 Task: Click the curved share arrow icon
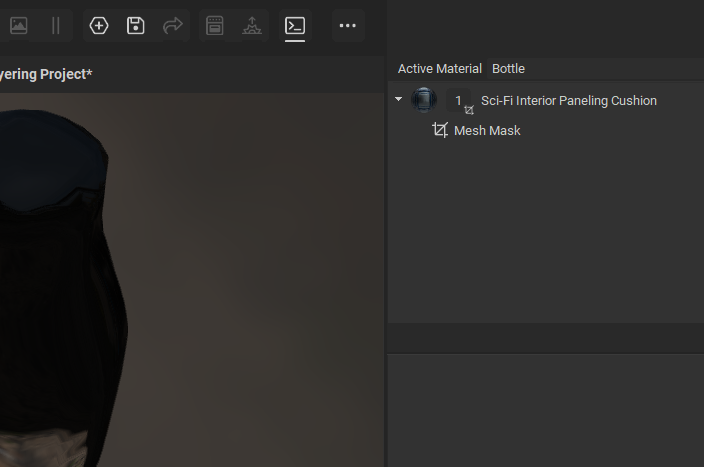pos(173,26)
